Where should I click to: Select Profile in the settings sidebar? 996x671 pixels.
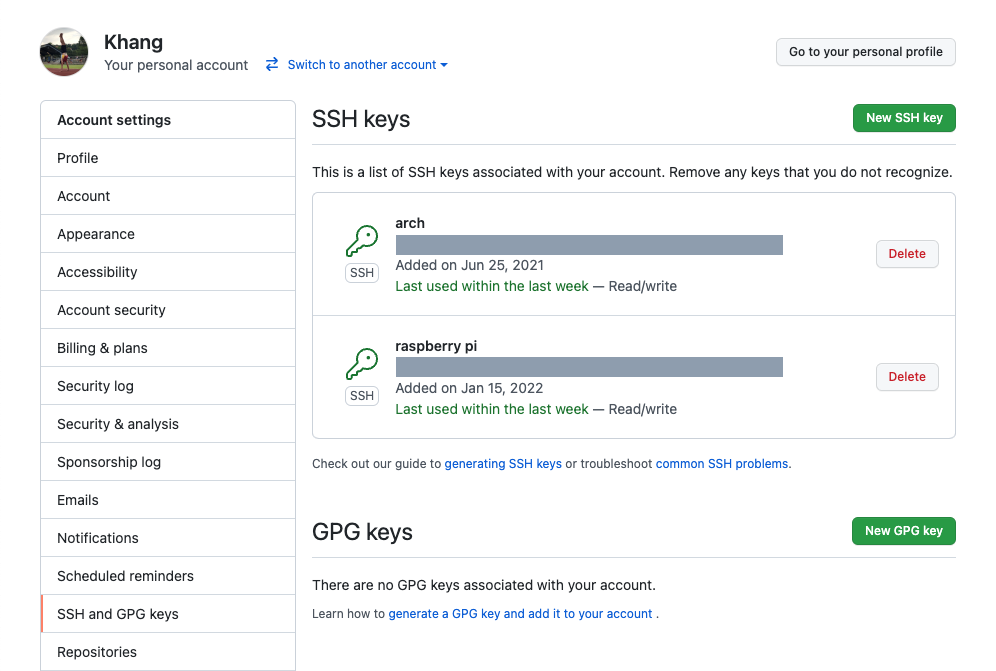tap(77, 157)
